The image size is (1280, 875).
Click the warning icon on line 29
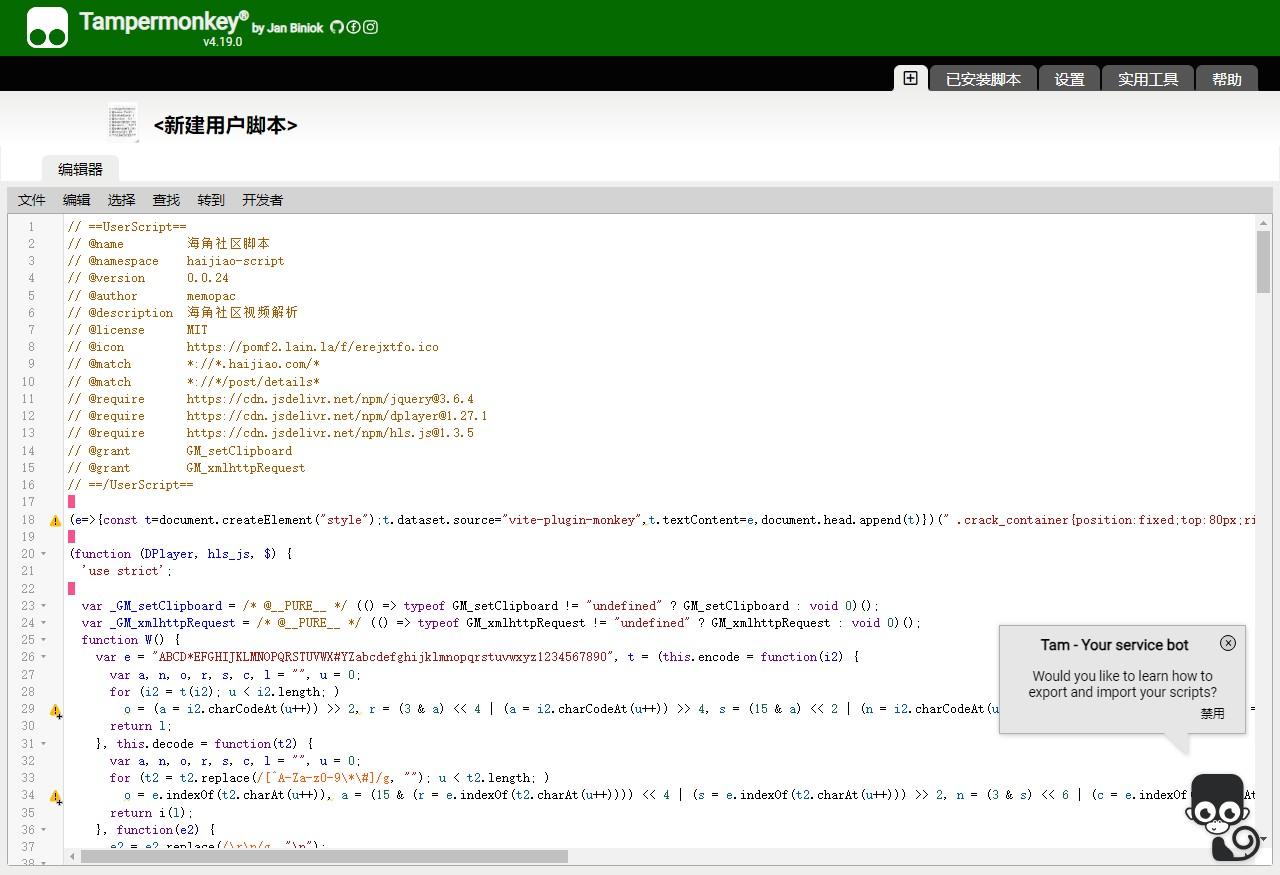[x=56, y=711]
